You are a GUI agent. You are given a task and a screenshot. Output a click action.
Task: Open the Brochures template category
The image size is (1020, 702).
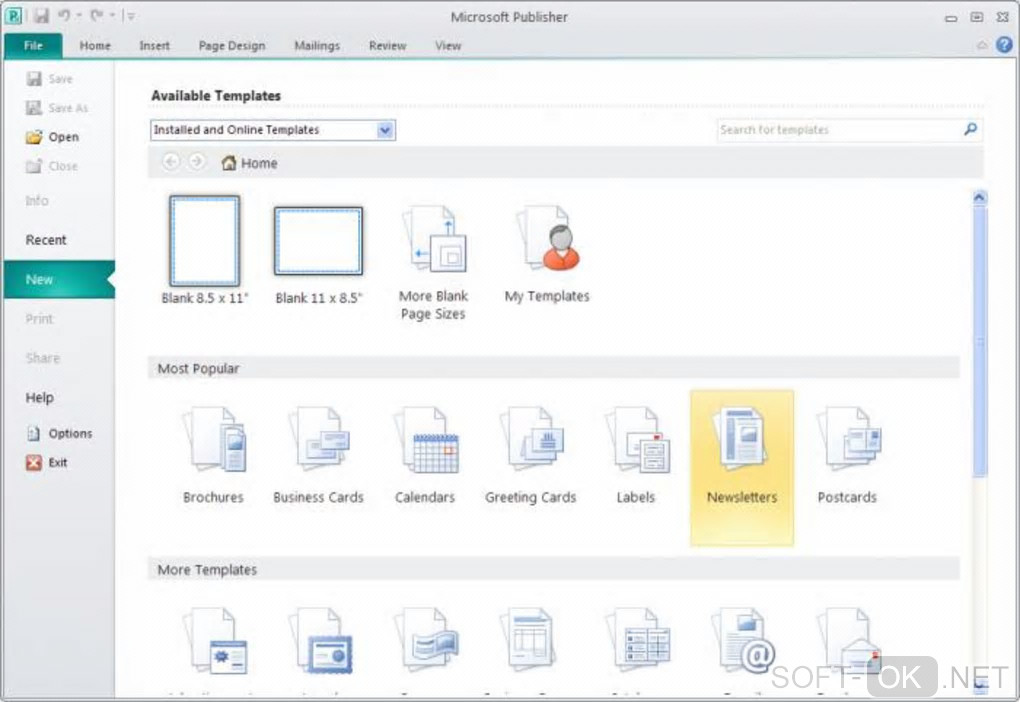tap(213, 455)
